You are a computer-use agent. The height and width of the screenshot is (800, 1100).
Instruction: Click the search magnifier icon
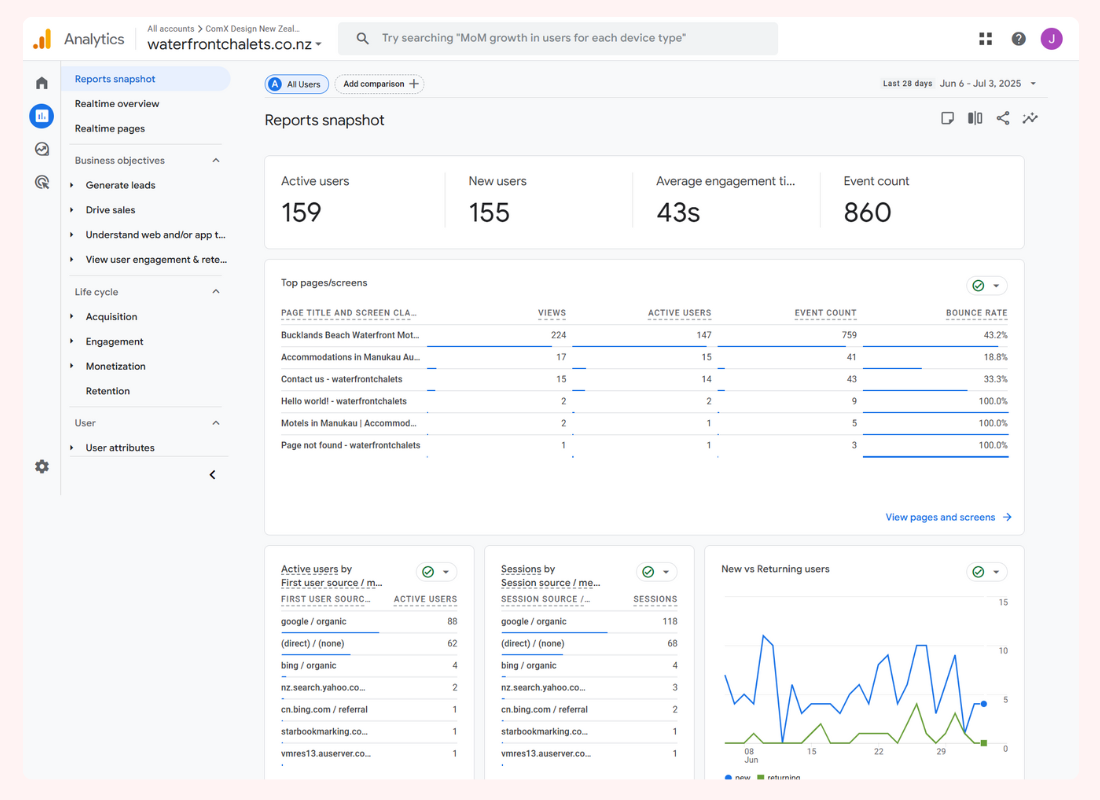click(362, 38)
